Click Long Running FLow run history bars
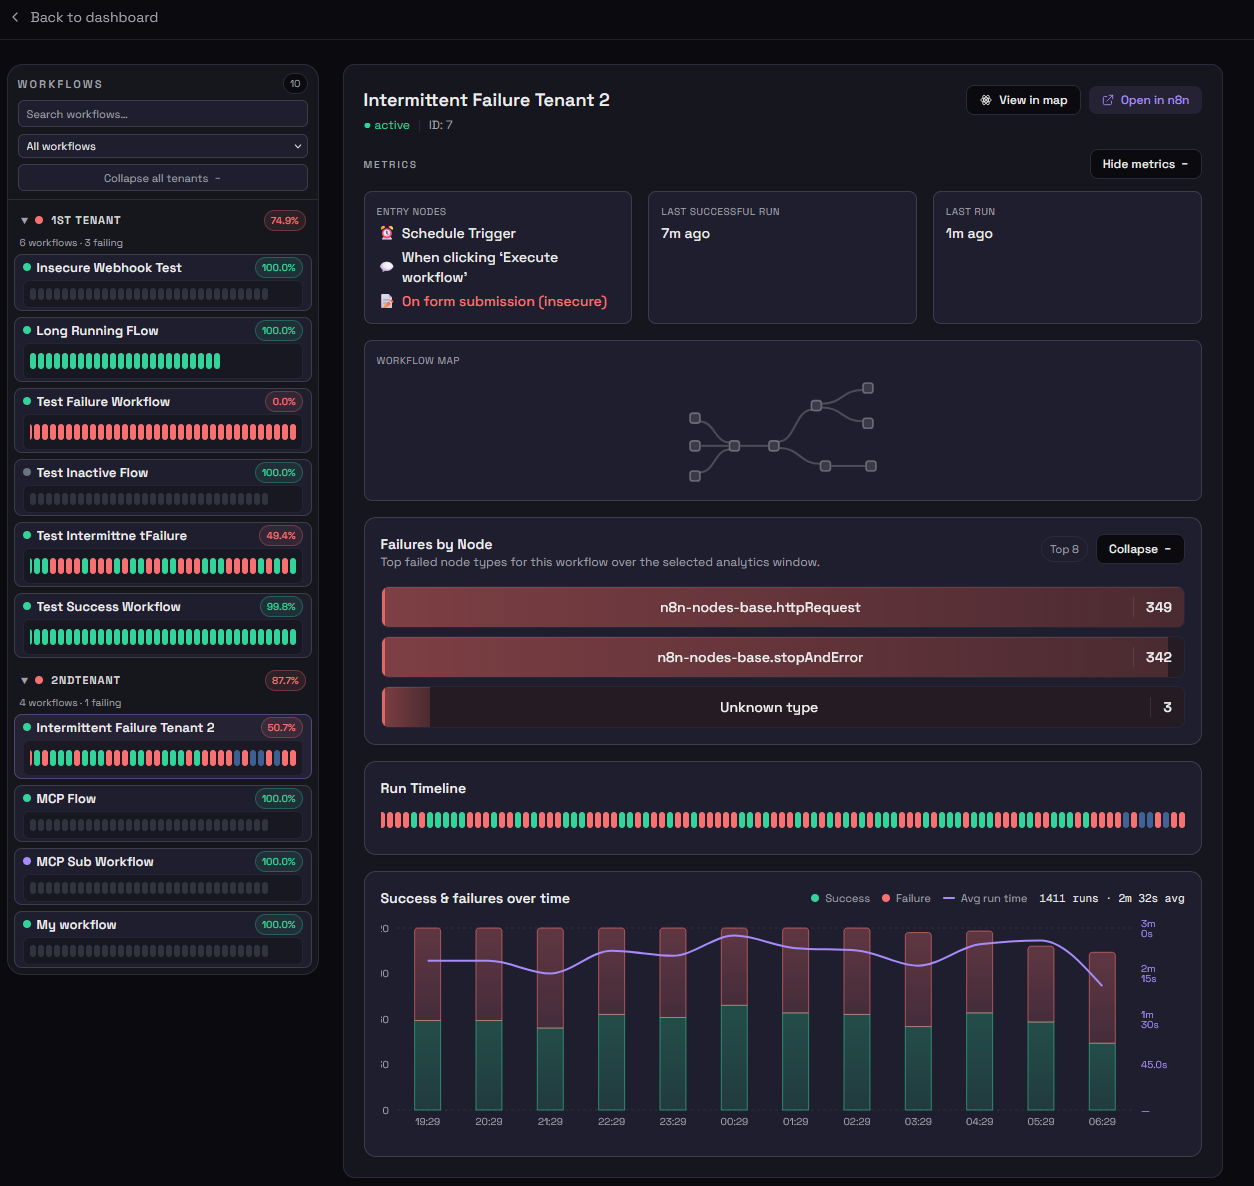The height and width of the screenshot is (1186, 1254). (125, 361)
